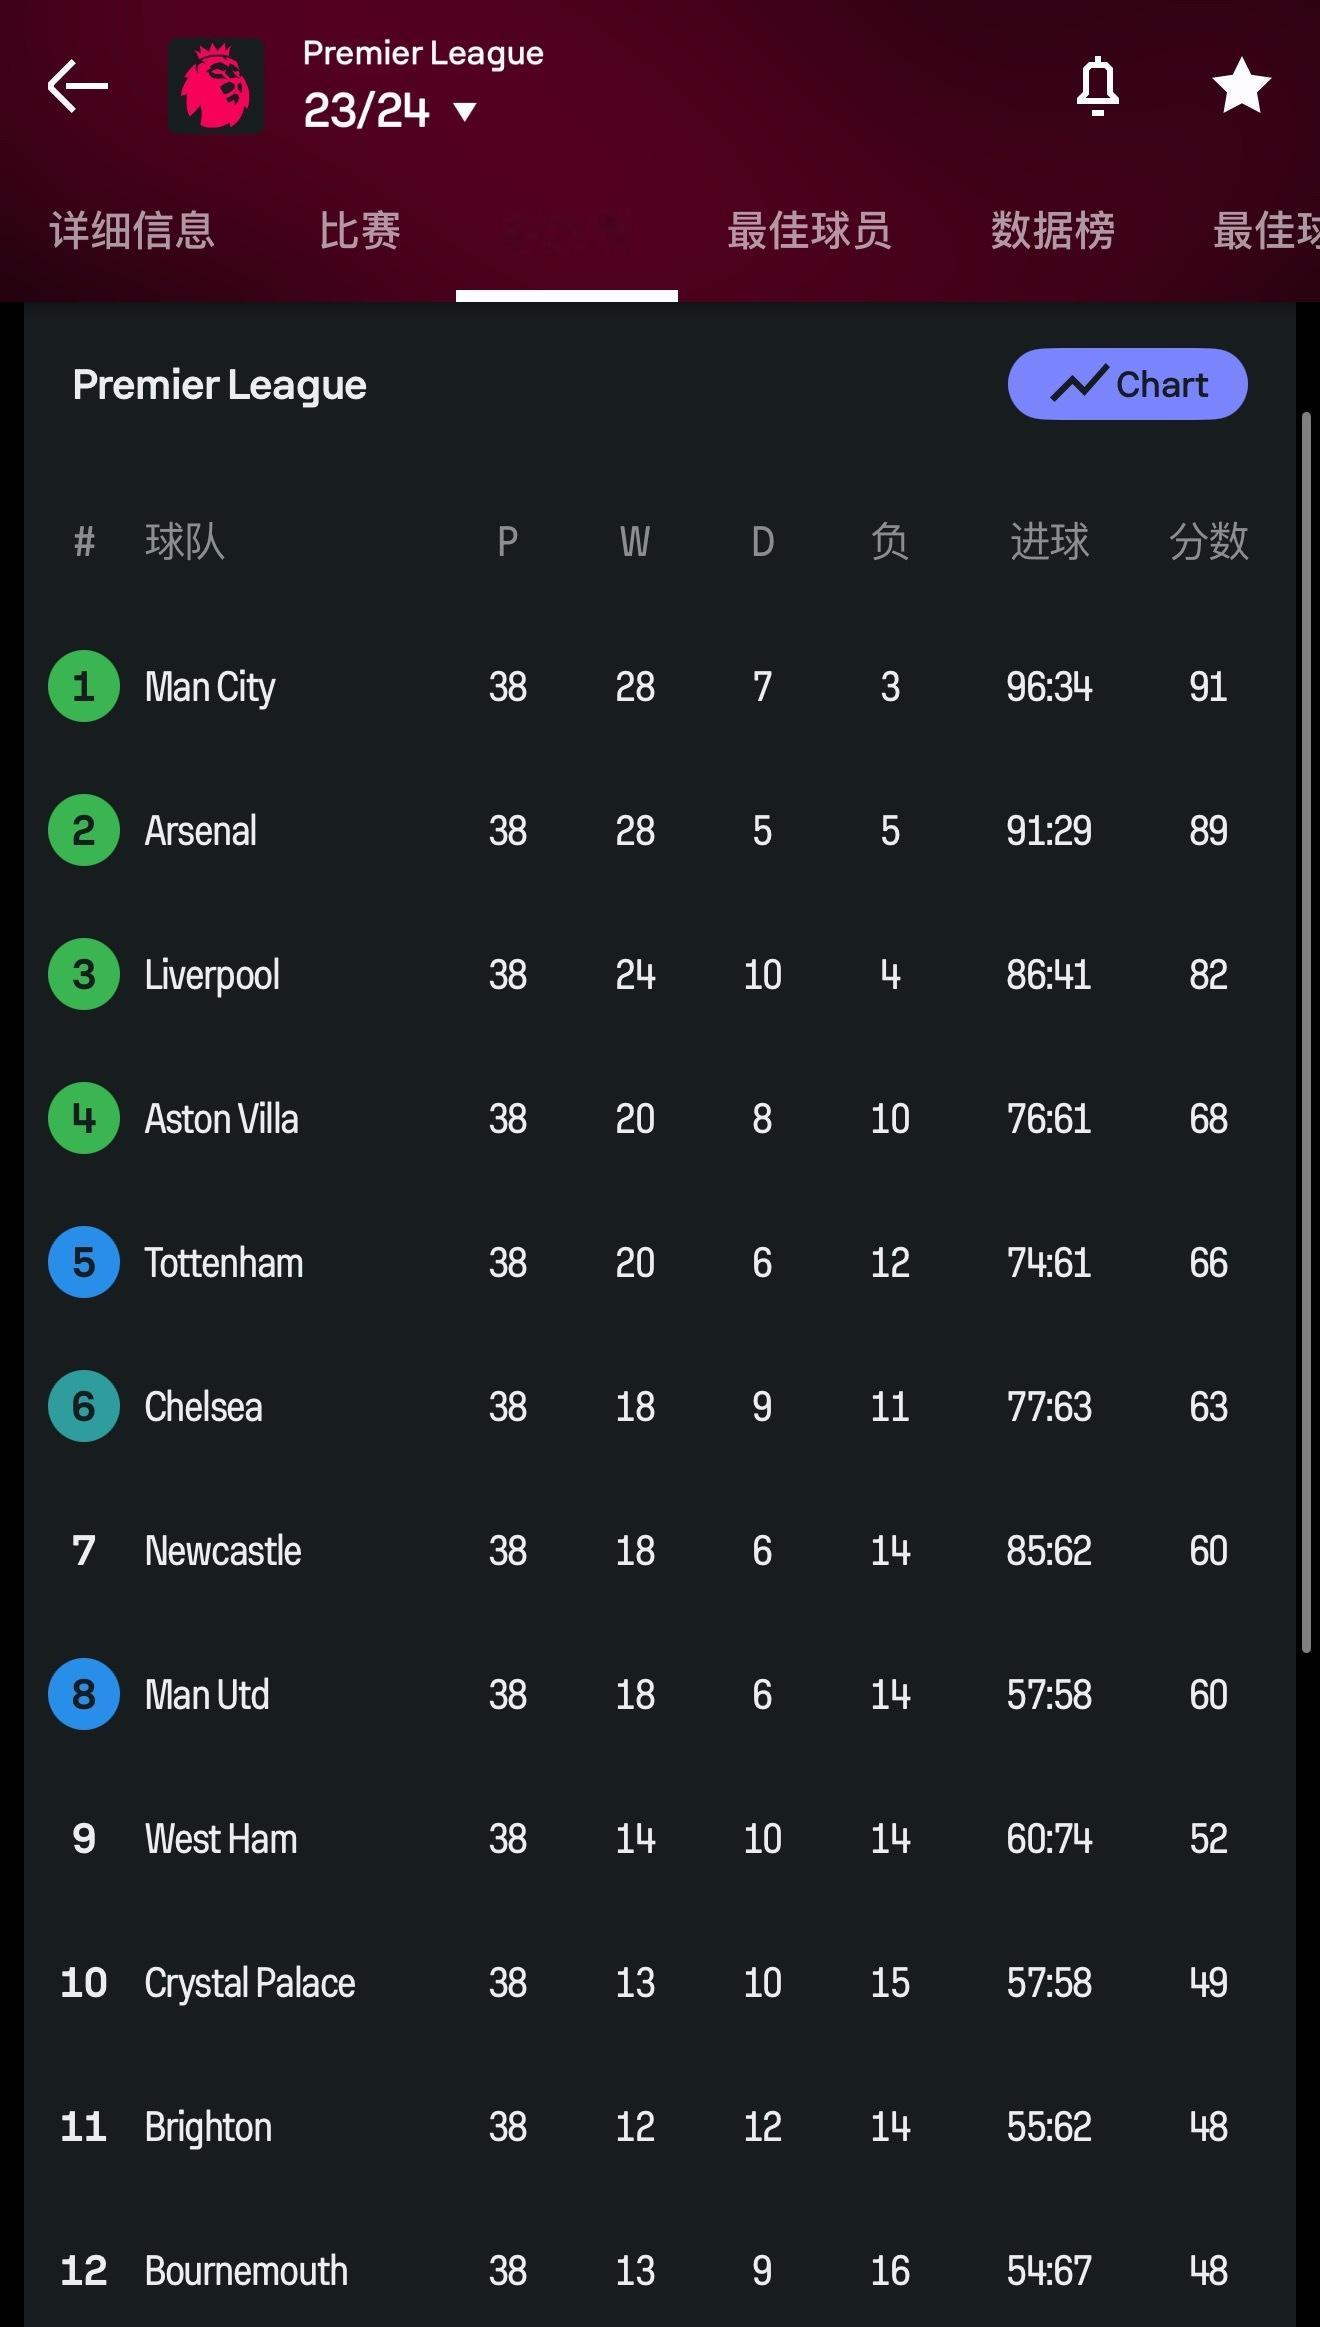Switch to the 比赛 tab

pos(360,231)
